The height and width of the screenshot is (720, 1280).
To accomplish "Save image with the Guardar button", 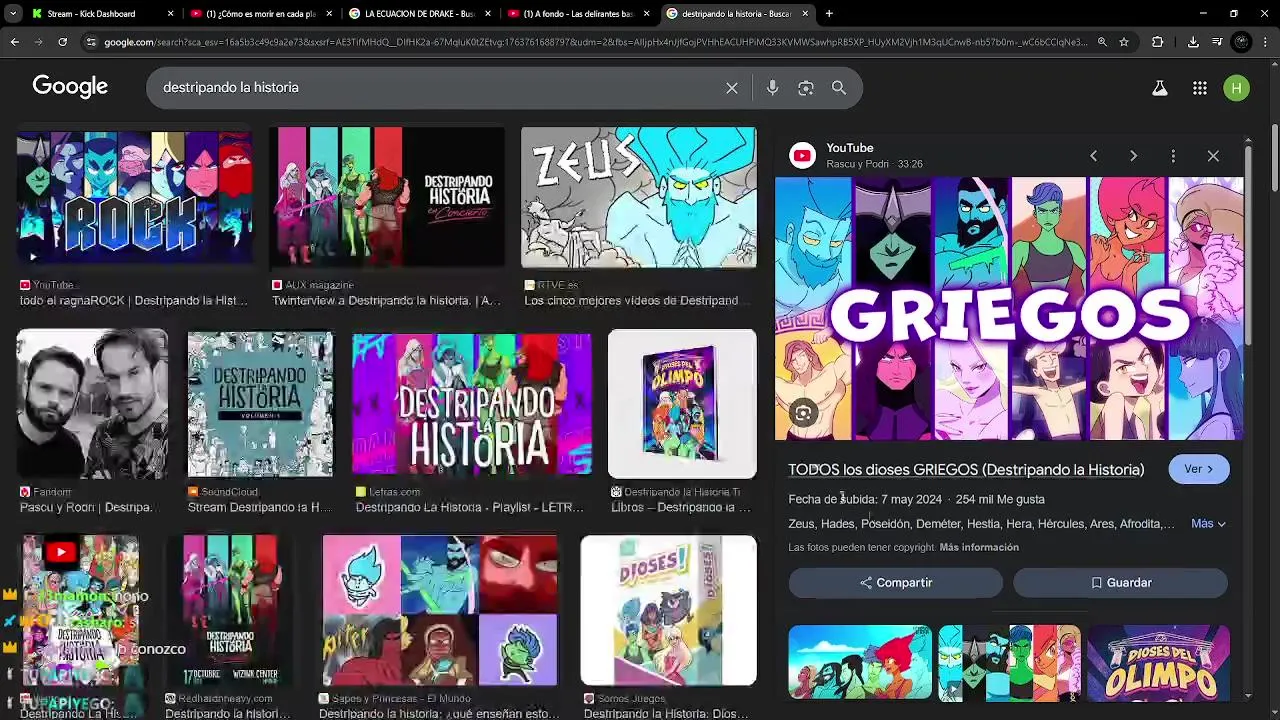I will click(1120, 583).
